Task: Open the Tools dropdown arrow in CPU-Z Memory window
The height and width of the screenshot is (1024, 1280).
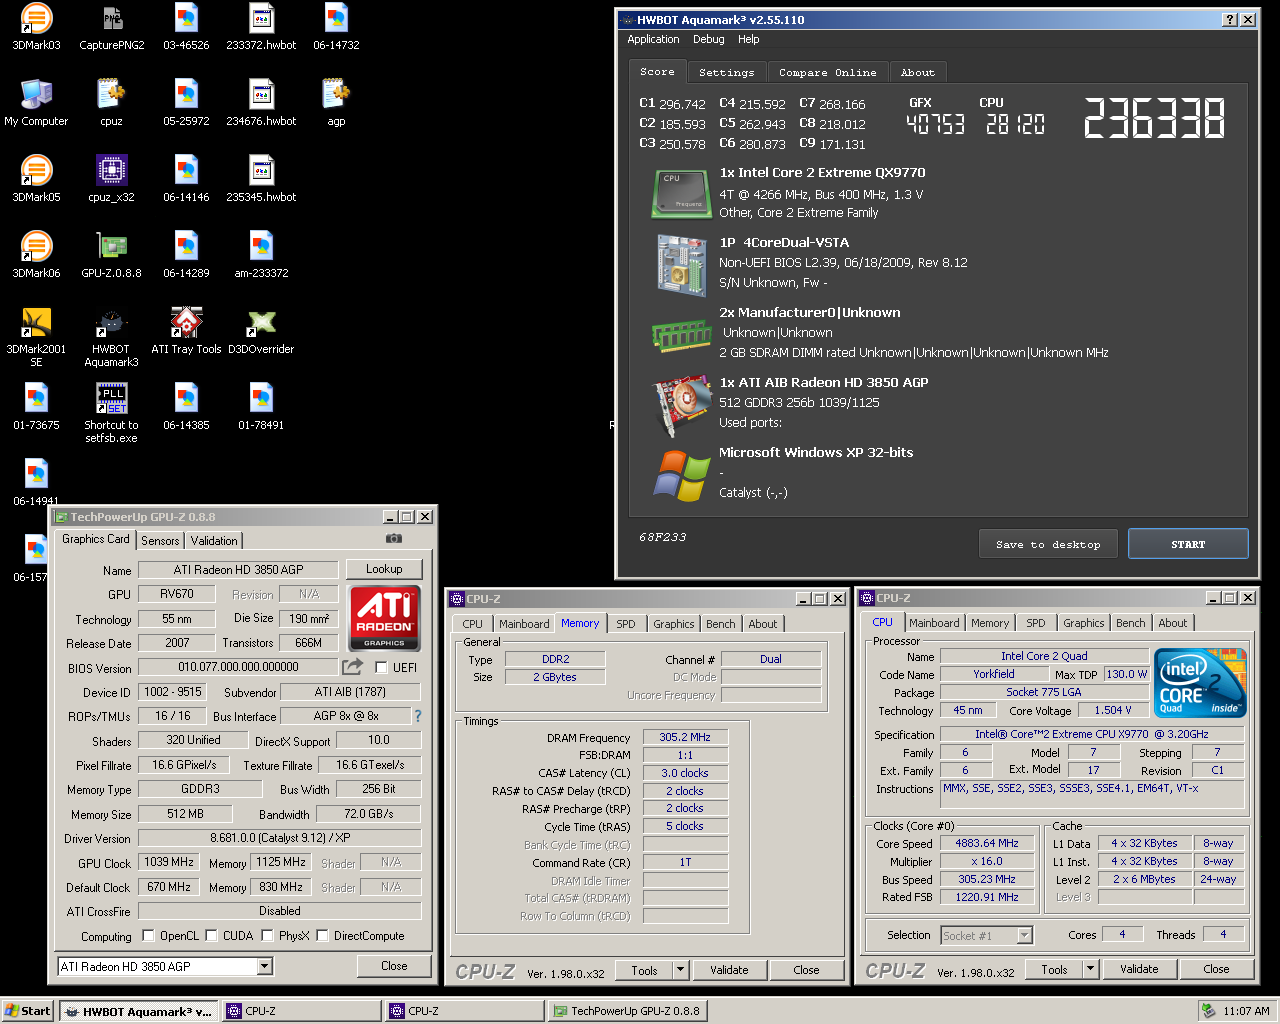Action: (x=680, y=970)
